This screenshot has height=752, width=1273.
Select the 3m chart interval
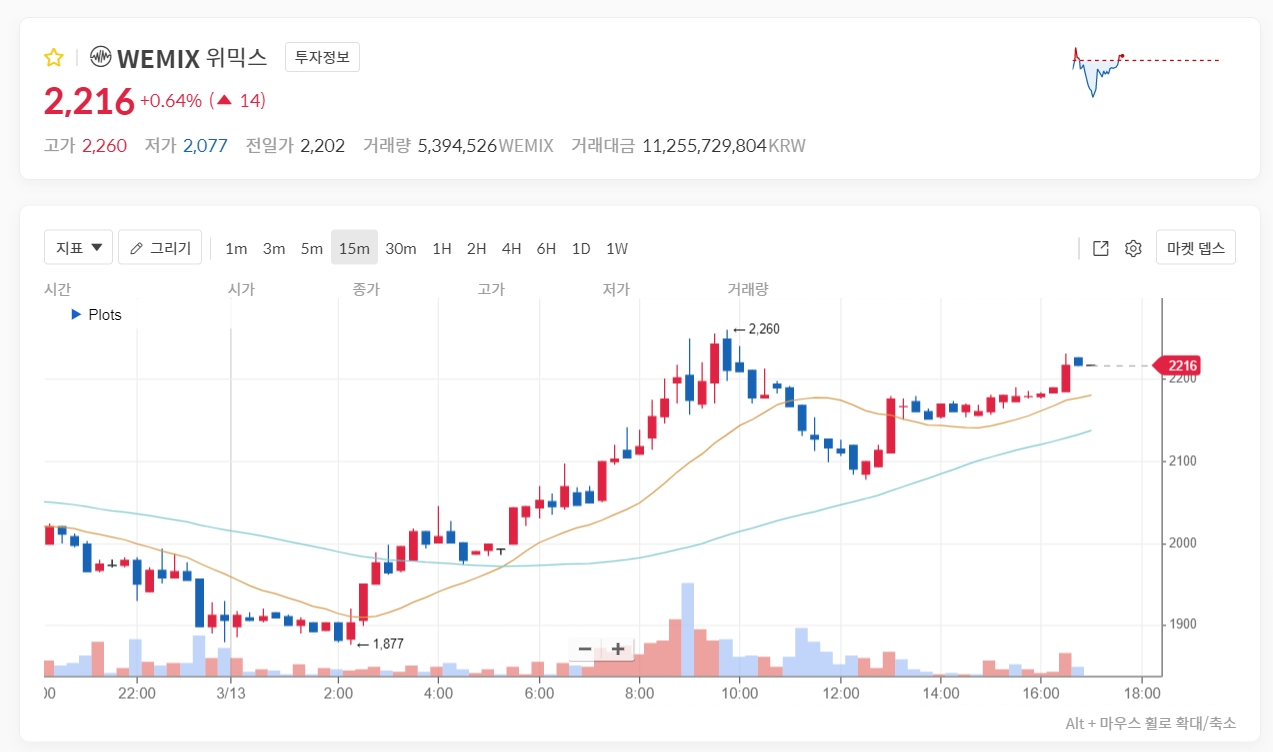274,248
